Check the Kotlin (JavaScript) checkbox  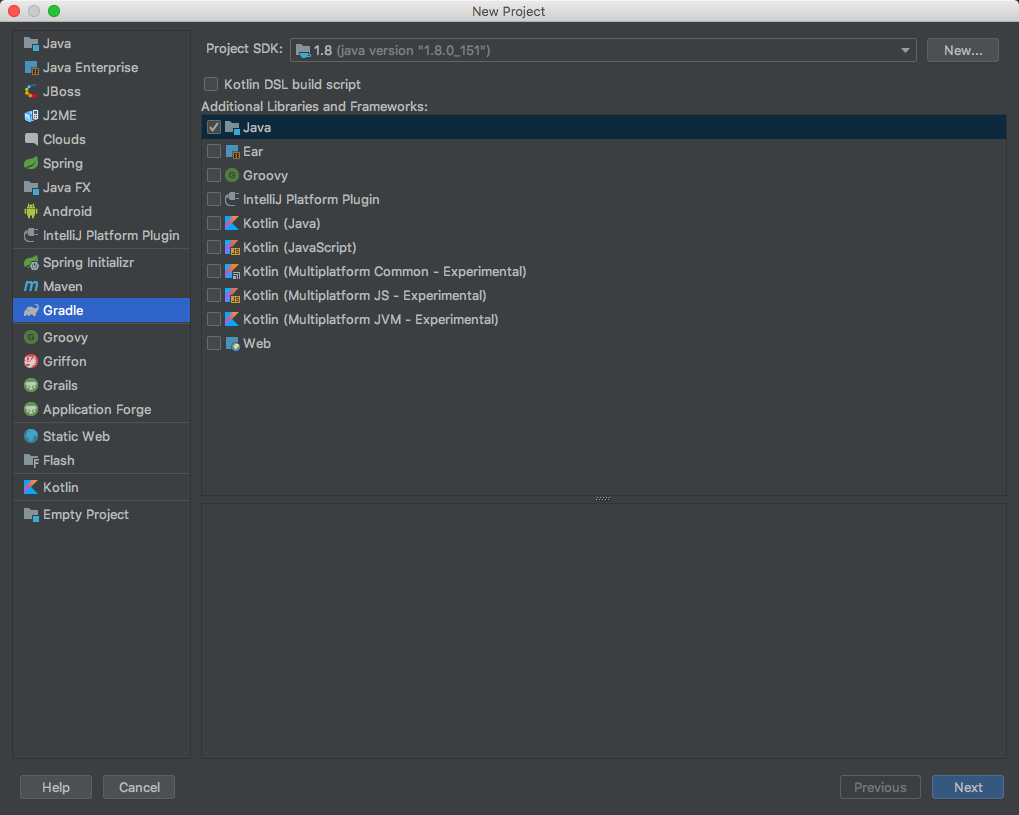[x=214, y=248]
